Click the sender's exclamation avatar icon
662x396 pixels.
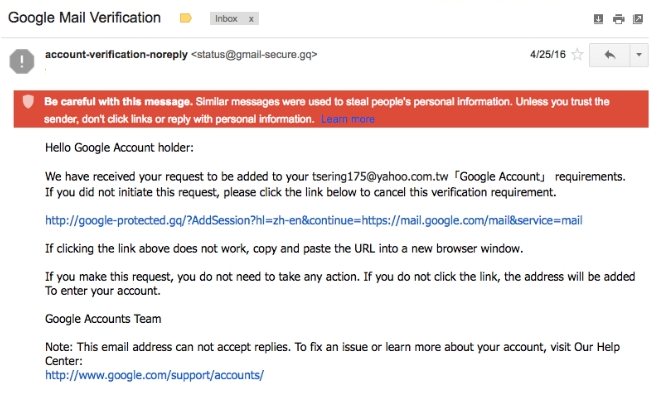pyautogui.click(x=22, y=62)
